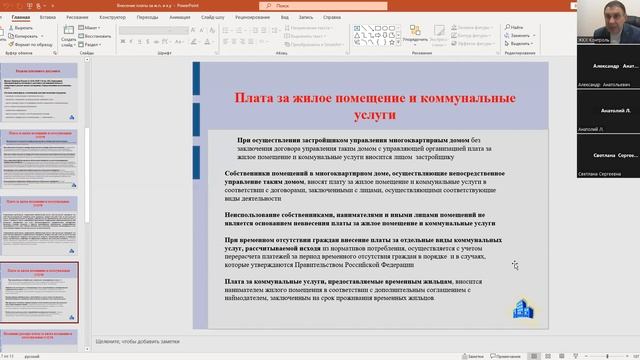Open the Запись (Record) tab
640x360 pixels.
pos(306,17)
